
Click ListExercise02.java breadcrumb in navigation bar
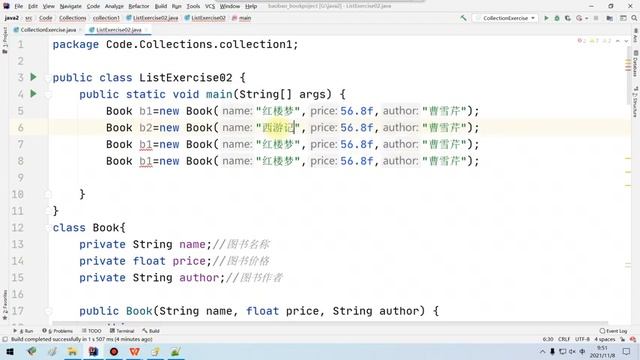pos(152,18)
